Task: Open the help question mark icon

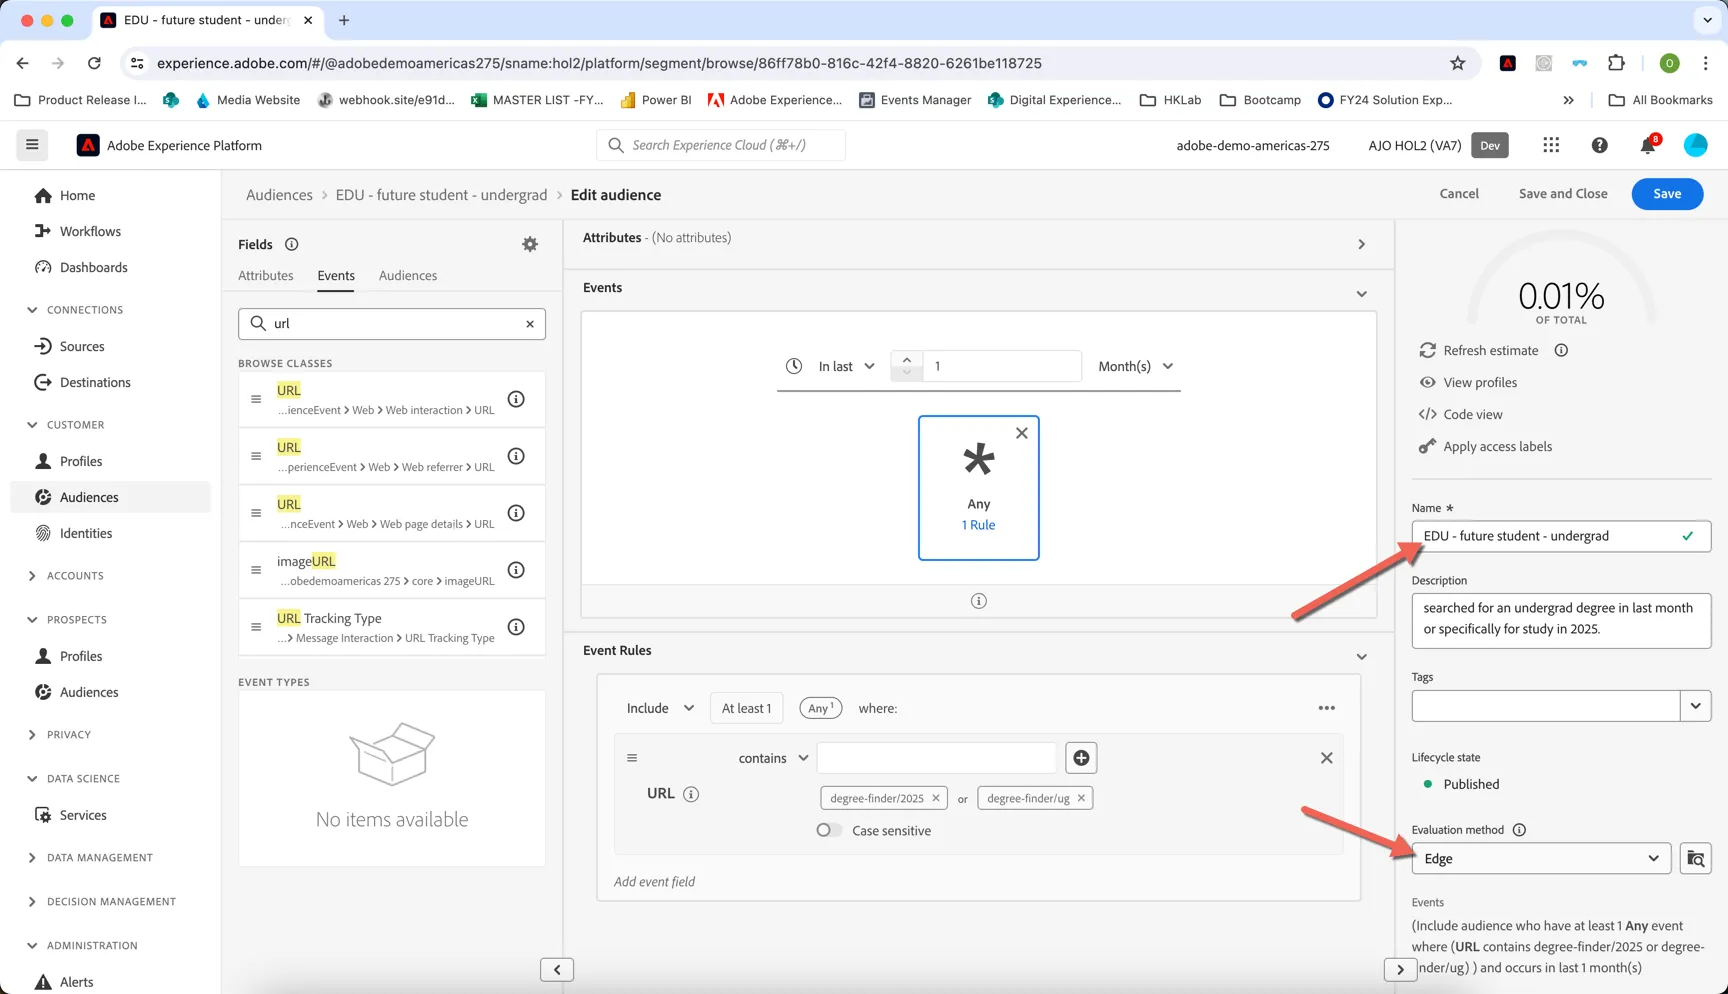Action: click(1599, 145)
